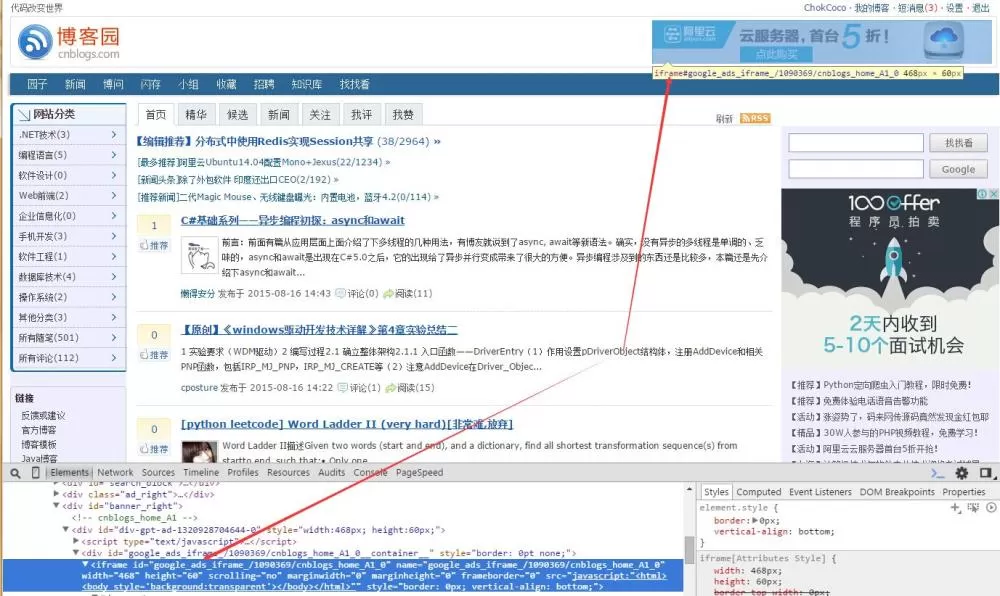
Task: Click the 反馈或建议 sidebar link
Action: click(x=43, y=416)
